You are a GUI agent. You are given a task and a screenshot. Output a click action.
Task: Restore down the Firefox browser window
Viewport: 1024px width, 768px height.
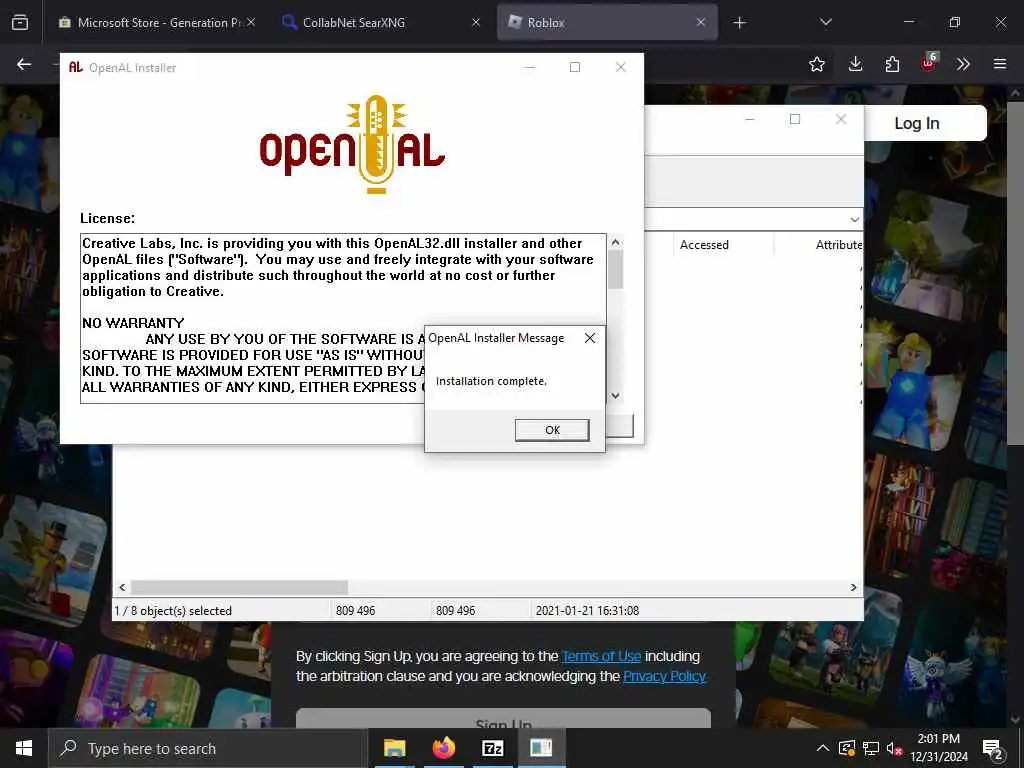[954, 22]
